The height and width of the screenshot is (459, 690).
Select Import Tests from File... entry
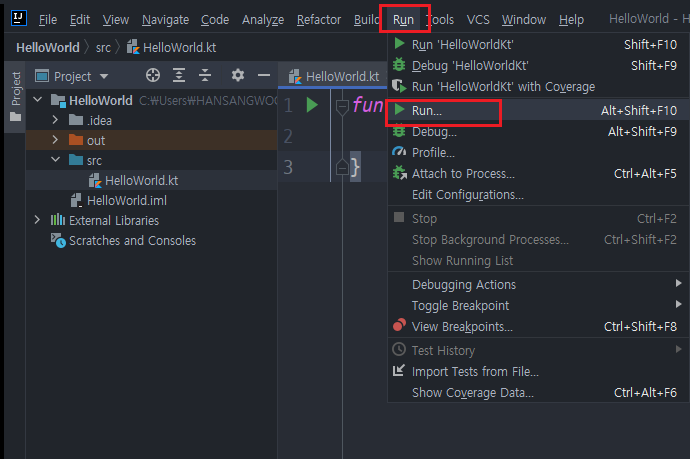pos(538,371)
